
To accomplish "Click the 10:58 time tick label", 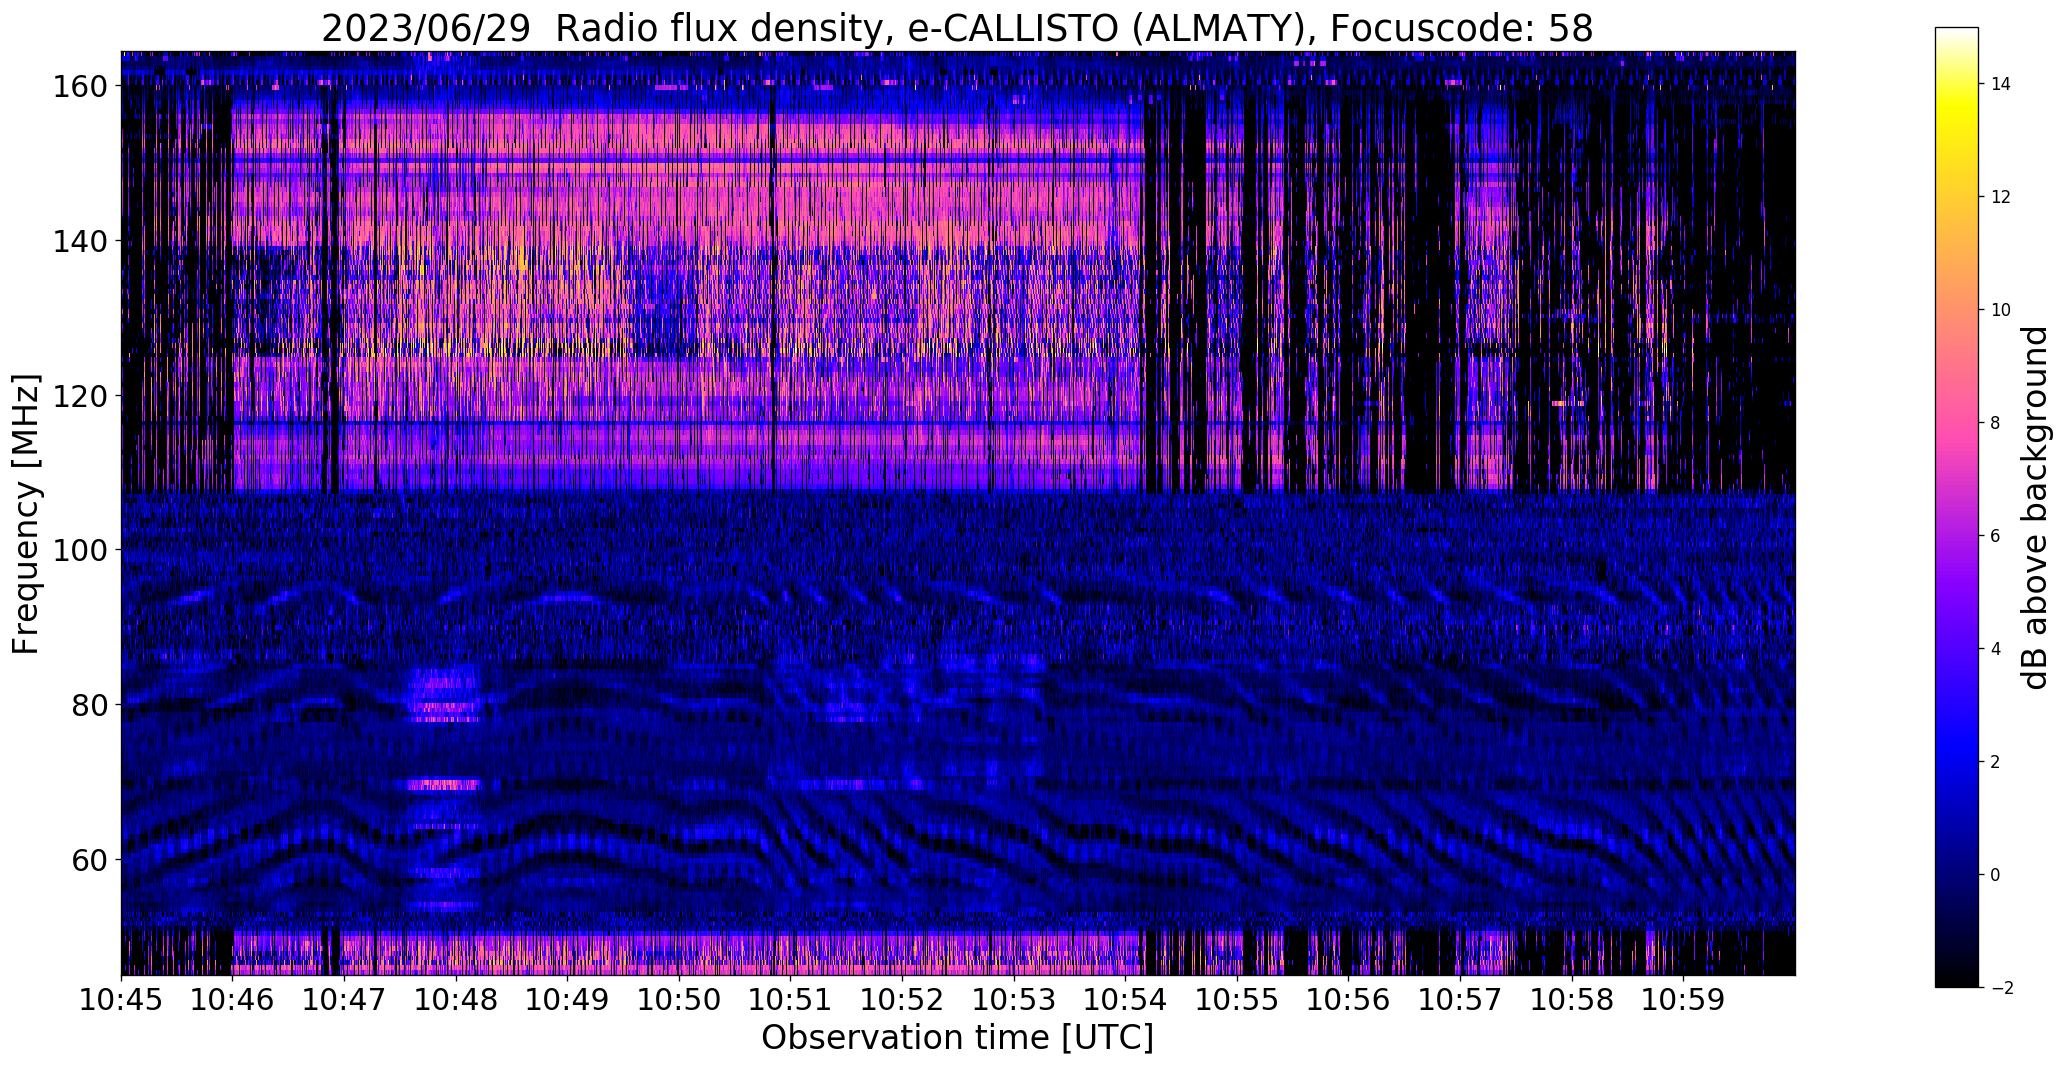I will (x=1572, y=1000).
